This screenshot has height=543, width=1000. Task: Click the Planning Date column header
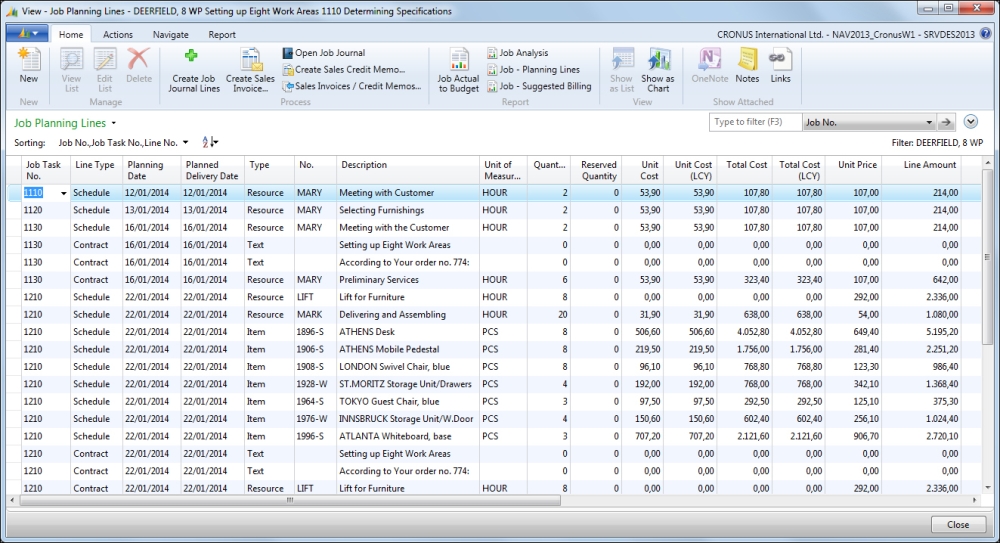[x=151, y=170]
